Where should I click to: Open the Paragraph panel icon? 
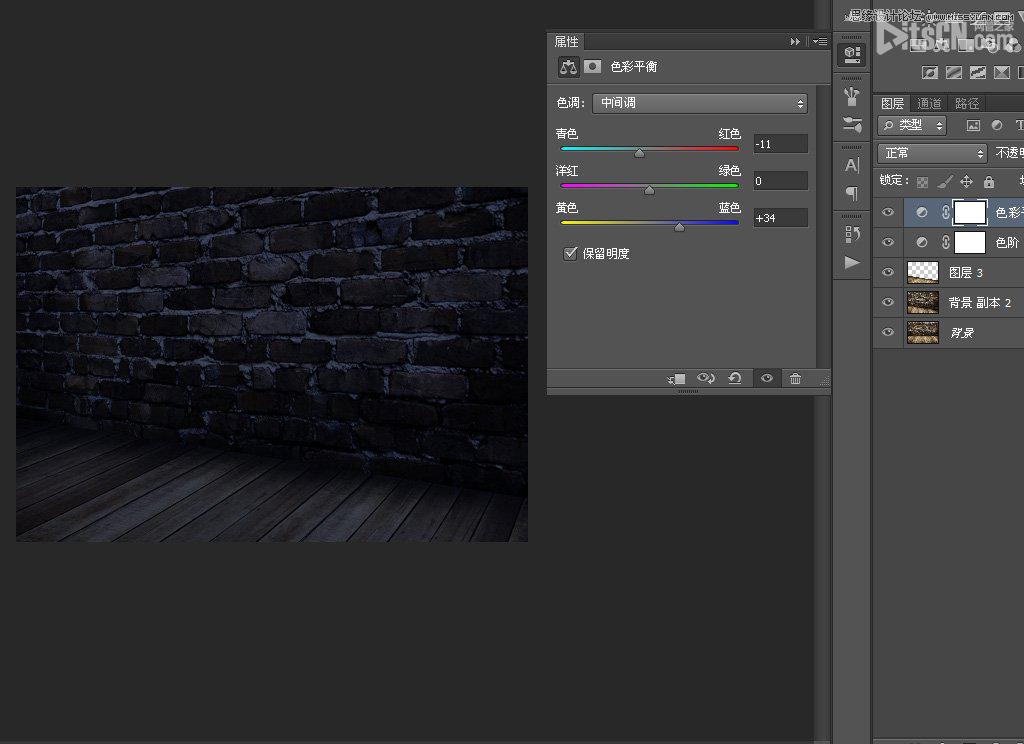coord(852,193)
